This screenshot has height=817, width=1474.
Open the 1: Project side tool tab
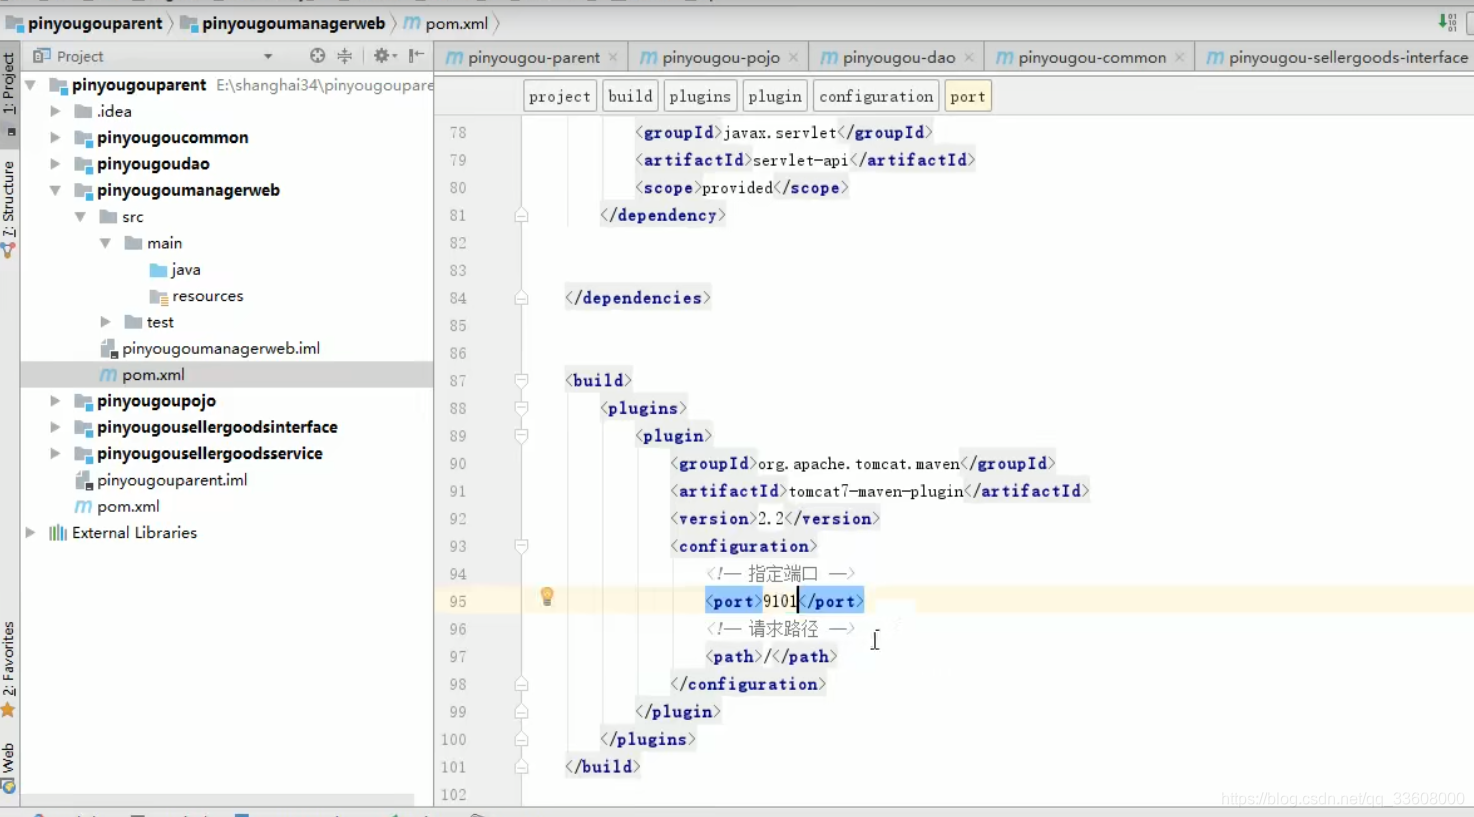9,84
